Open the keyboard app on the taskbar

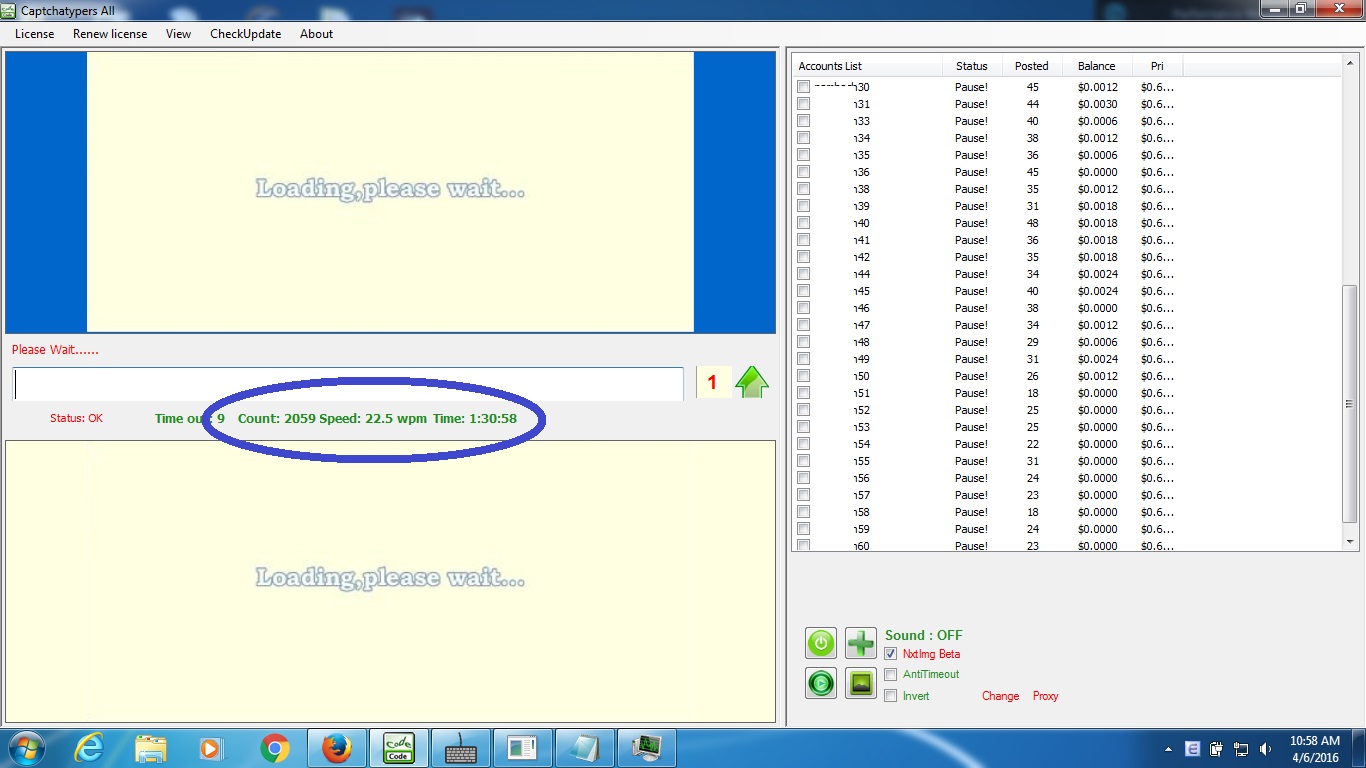(461, 748)
